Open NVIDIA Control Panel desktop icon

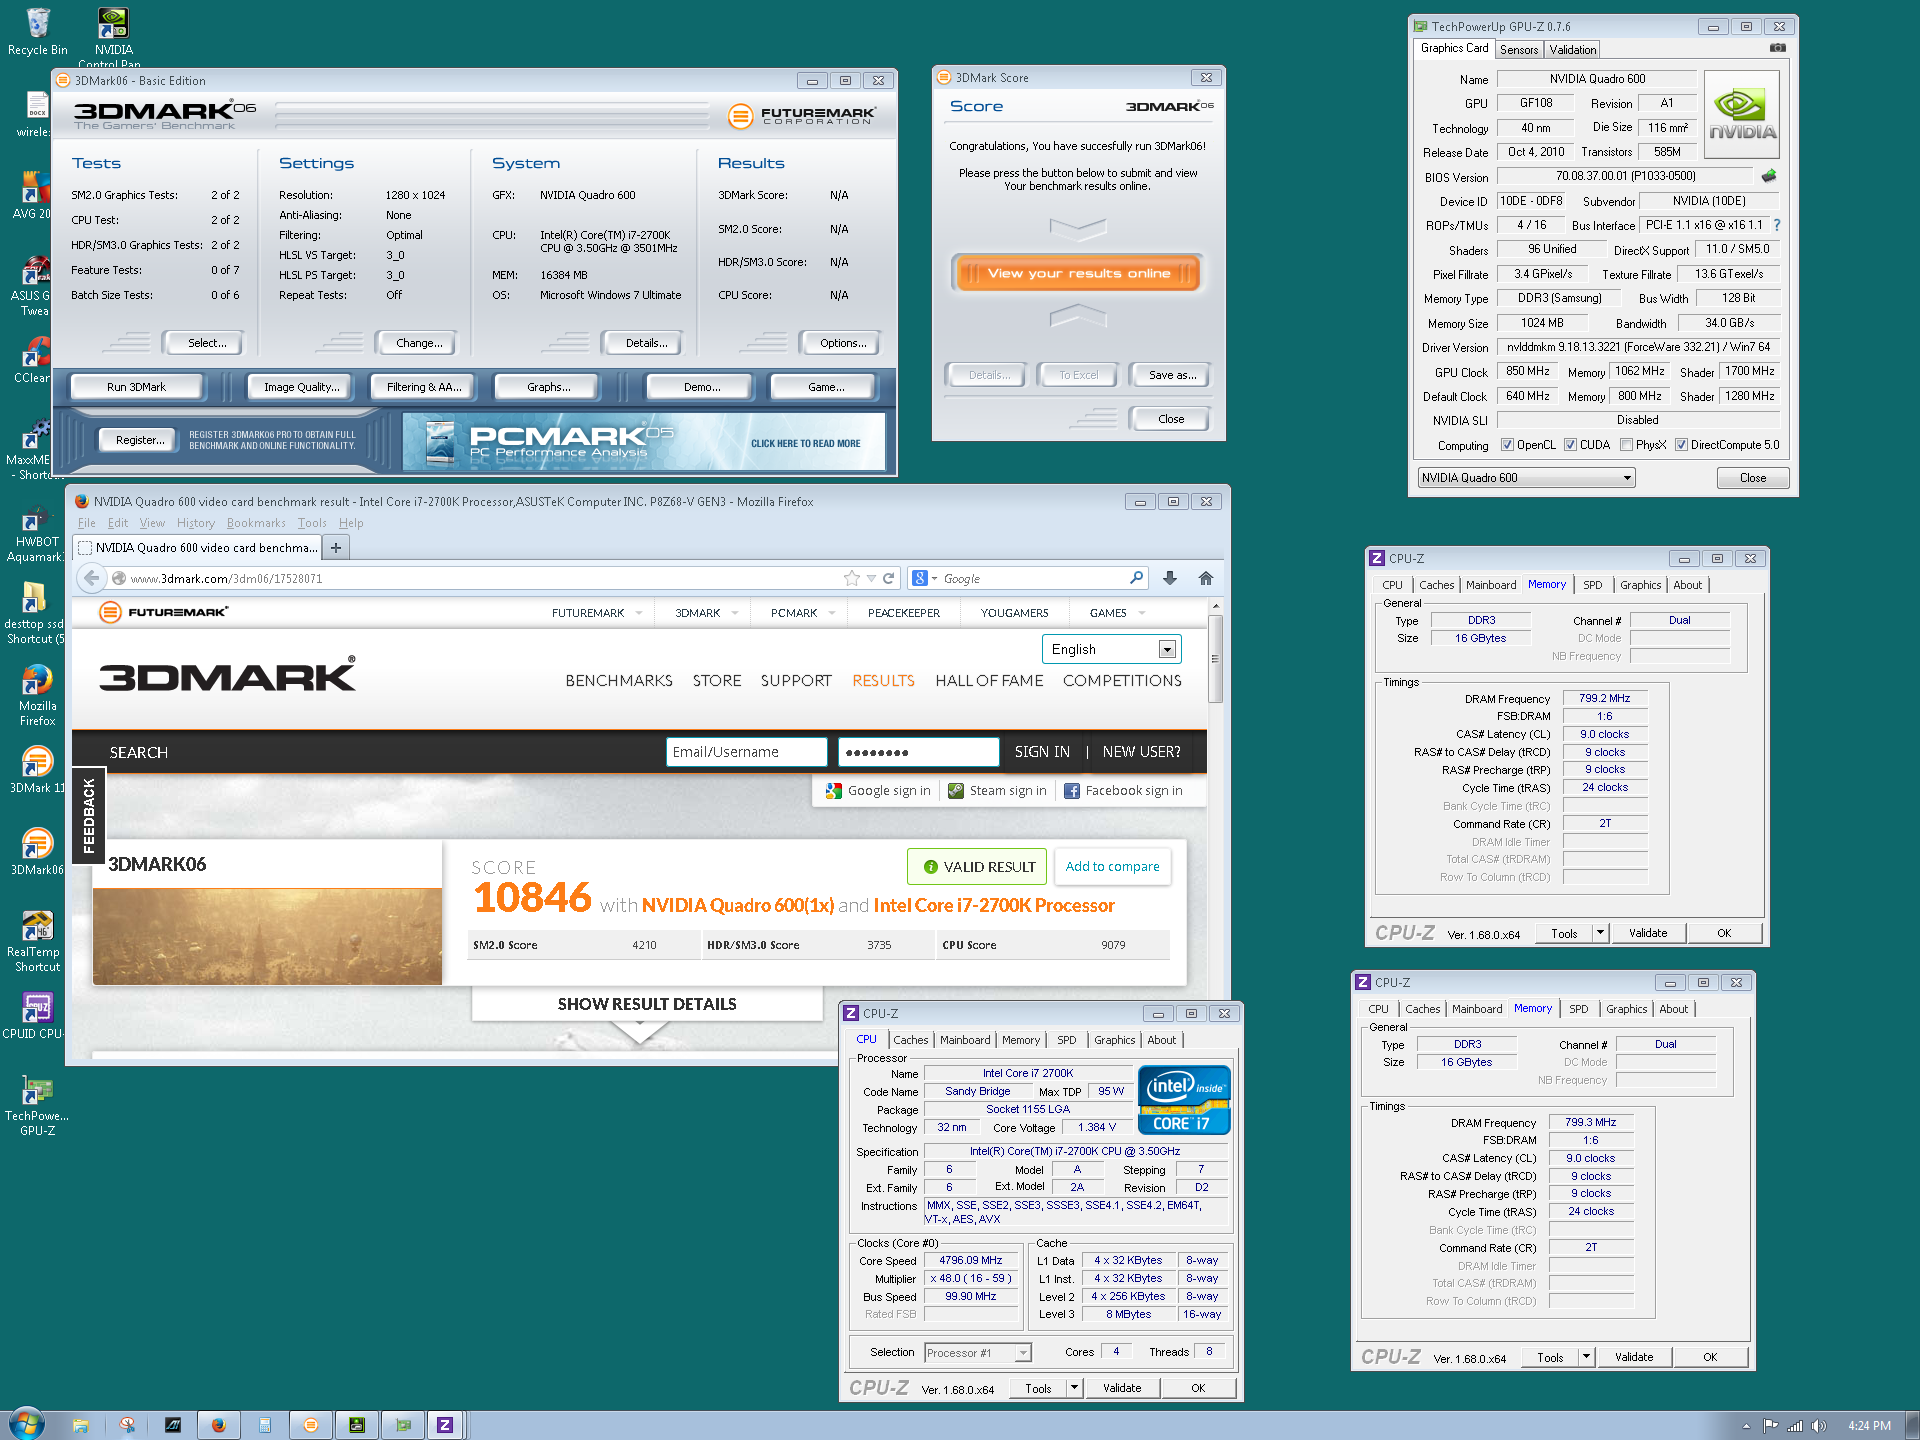[x=113, y=35]
